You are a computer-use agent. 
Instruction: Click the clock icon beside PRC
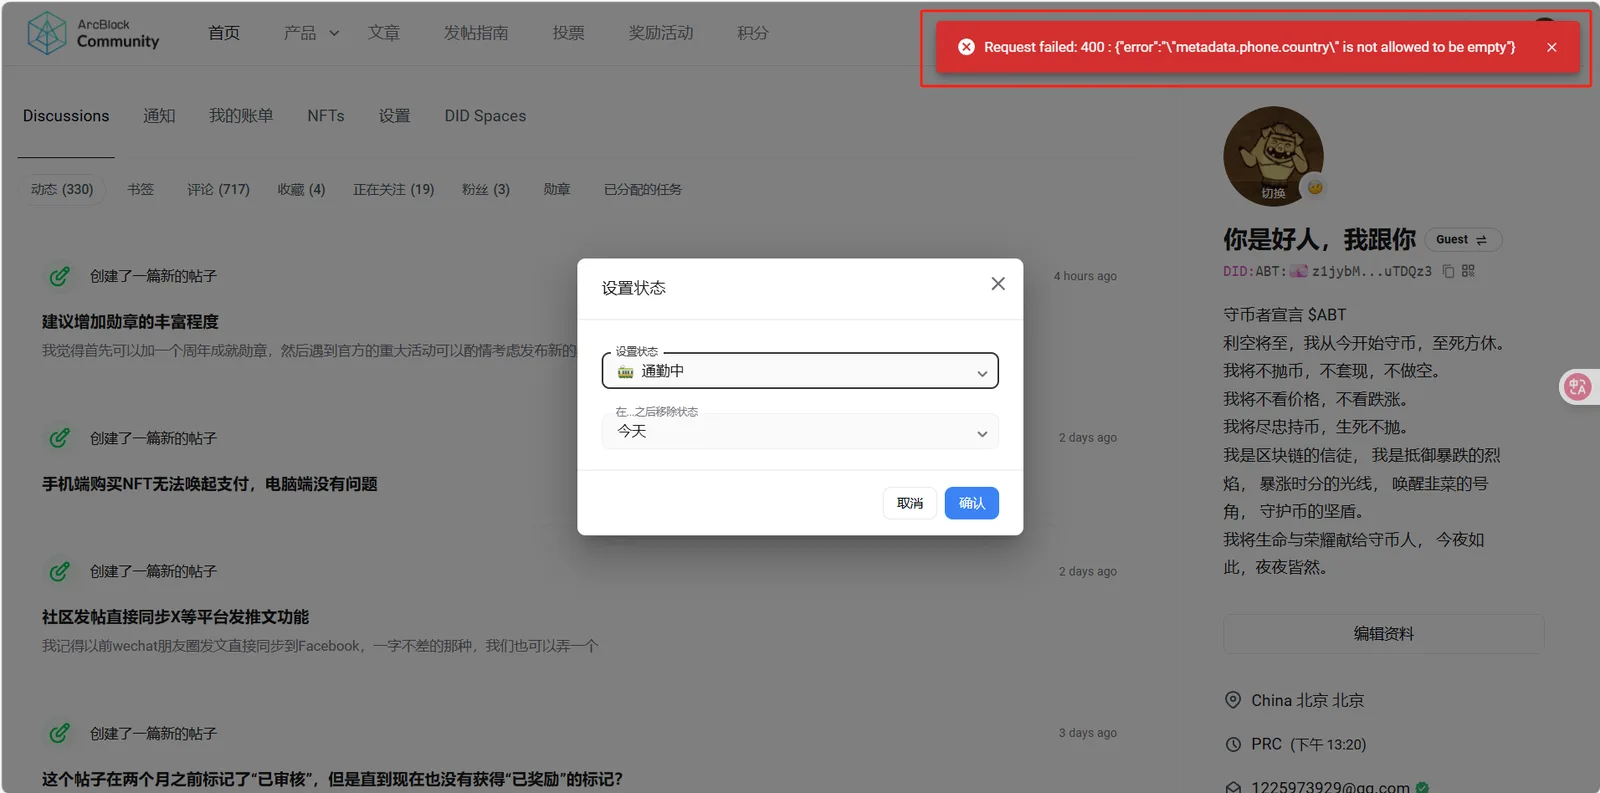tap(1233, 744)
